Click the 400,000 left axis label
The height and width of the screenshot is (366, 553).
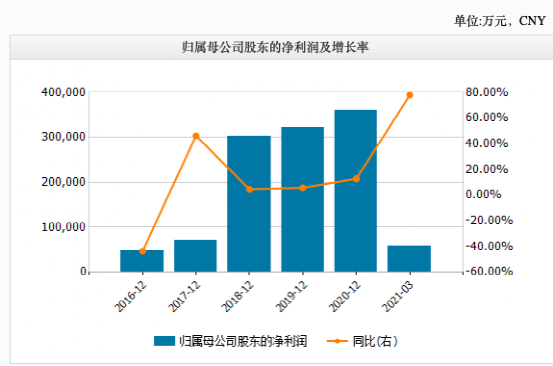[63, 92]
